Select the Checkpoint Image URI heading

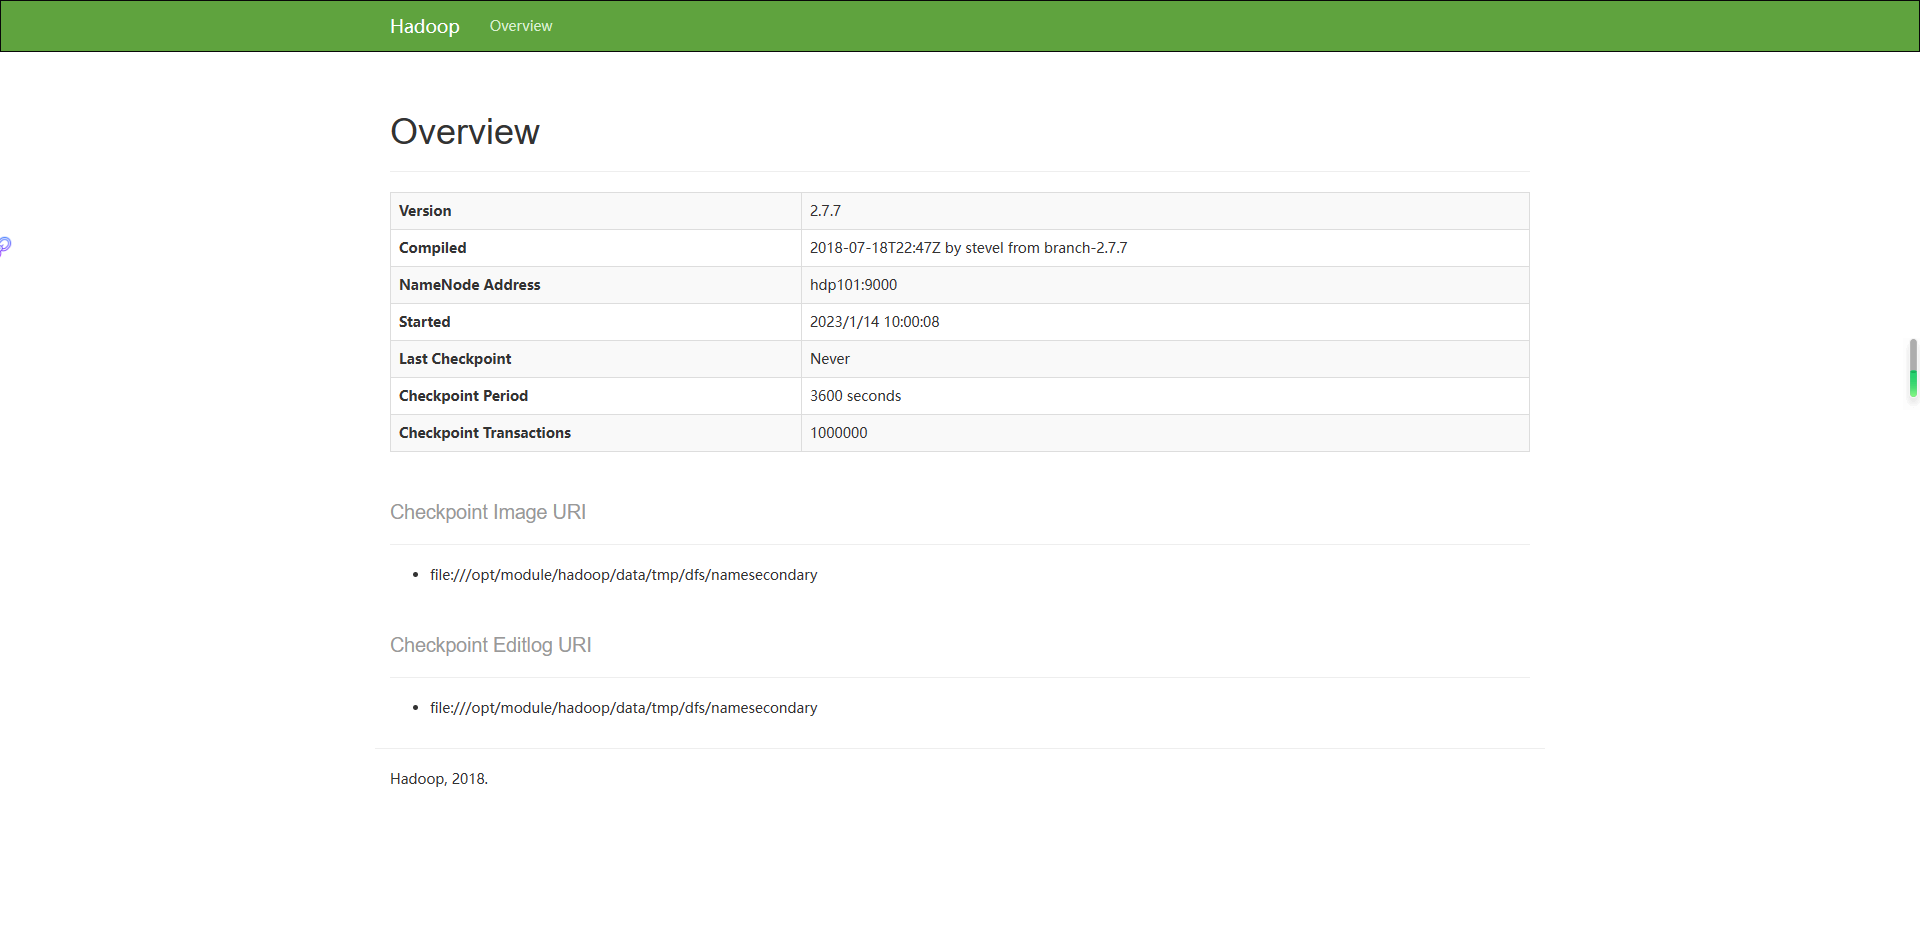pyautogui.click(x=488, y=512)
